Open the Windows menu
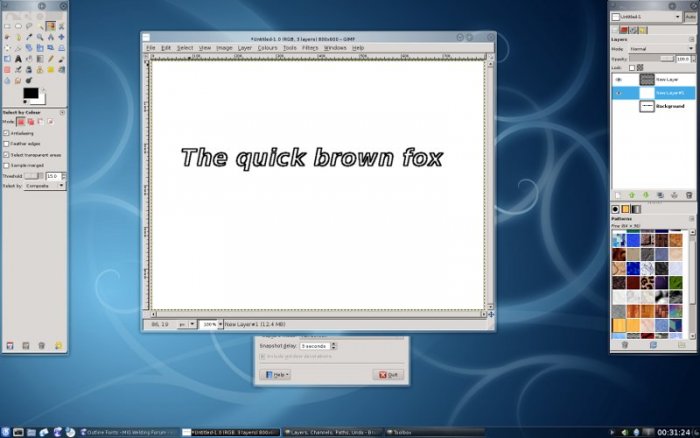 (x=335, y=48)
